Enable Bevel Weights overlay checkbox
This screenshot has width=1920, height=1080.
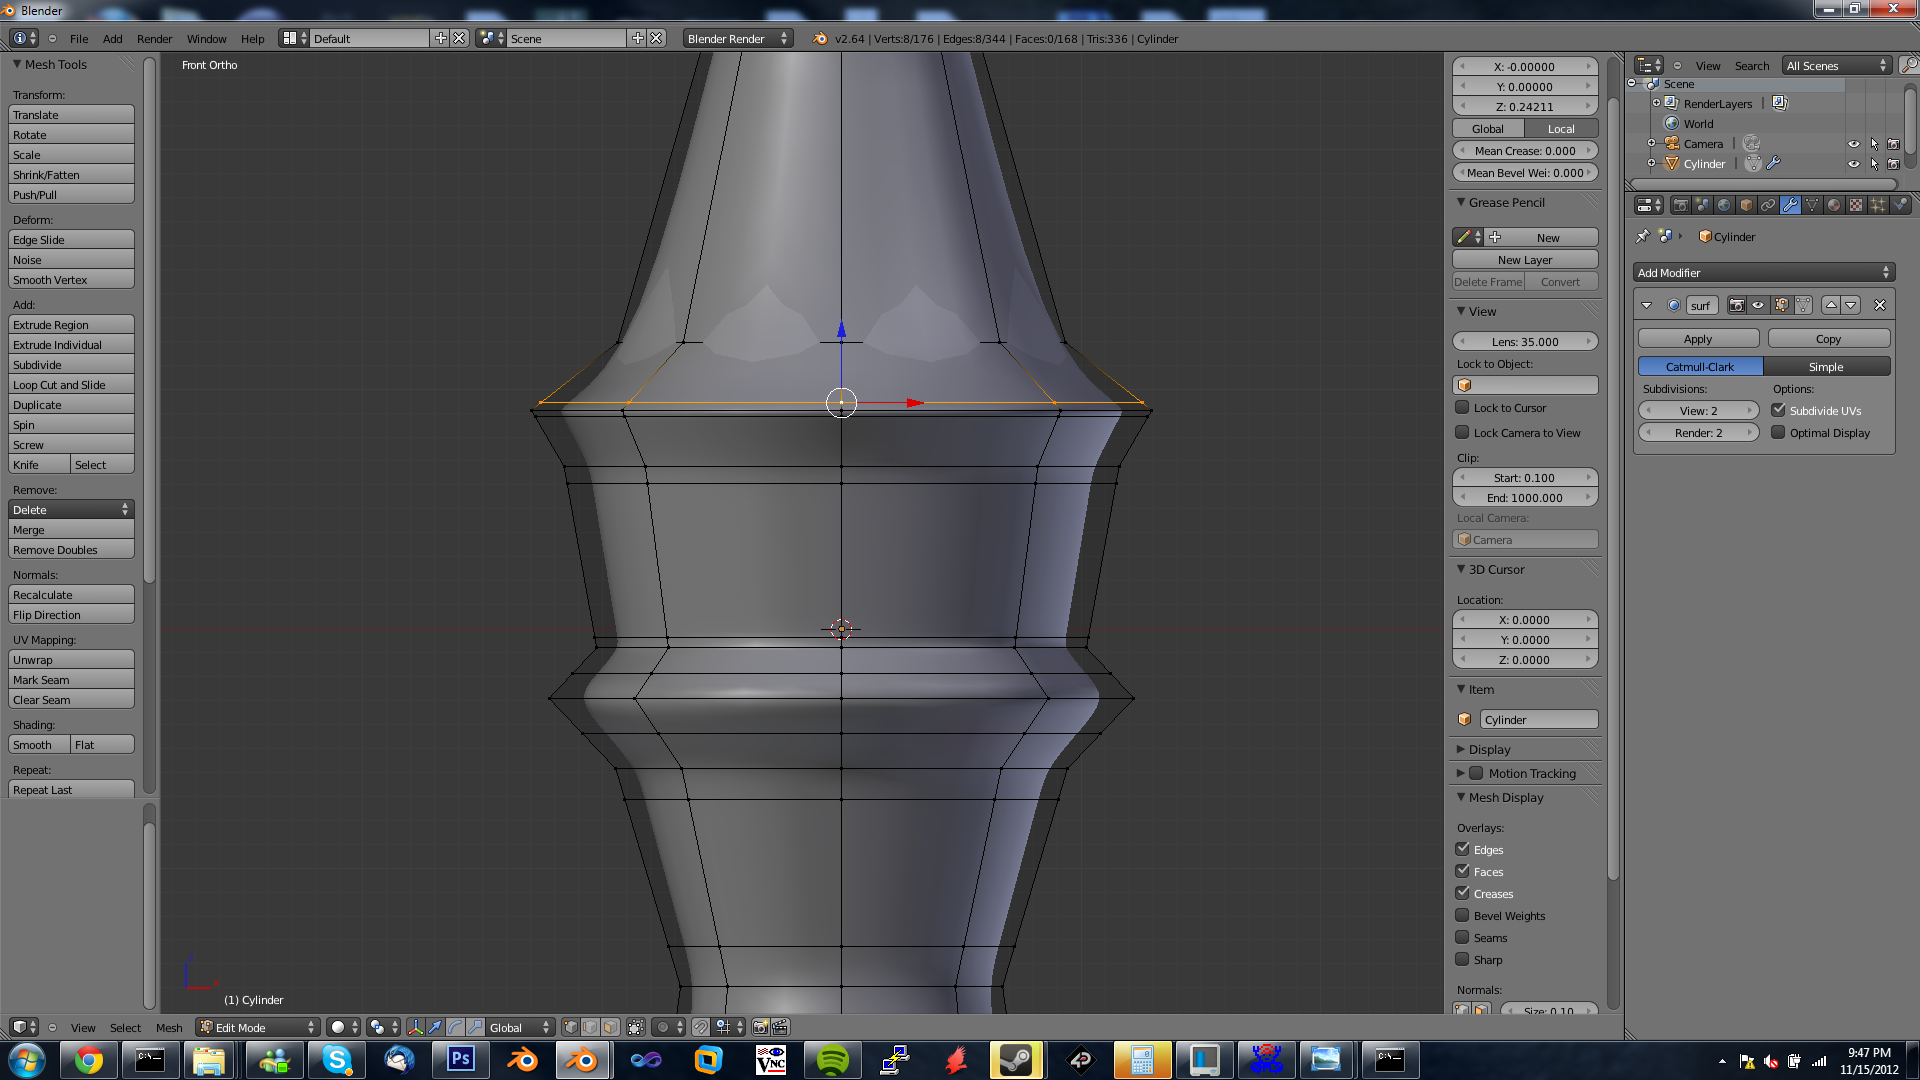pos(1462,915)
